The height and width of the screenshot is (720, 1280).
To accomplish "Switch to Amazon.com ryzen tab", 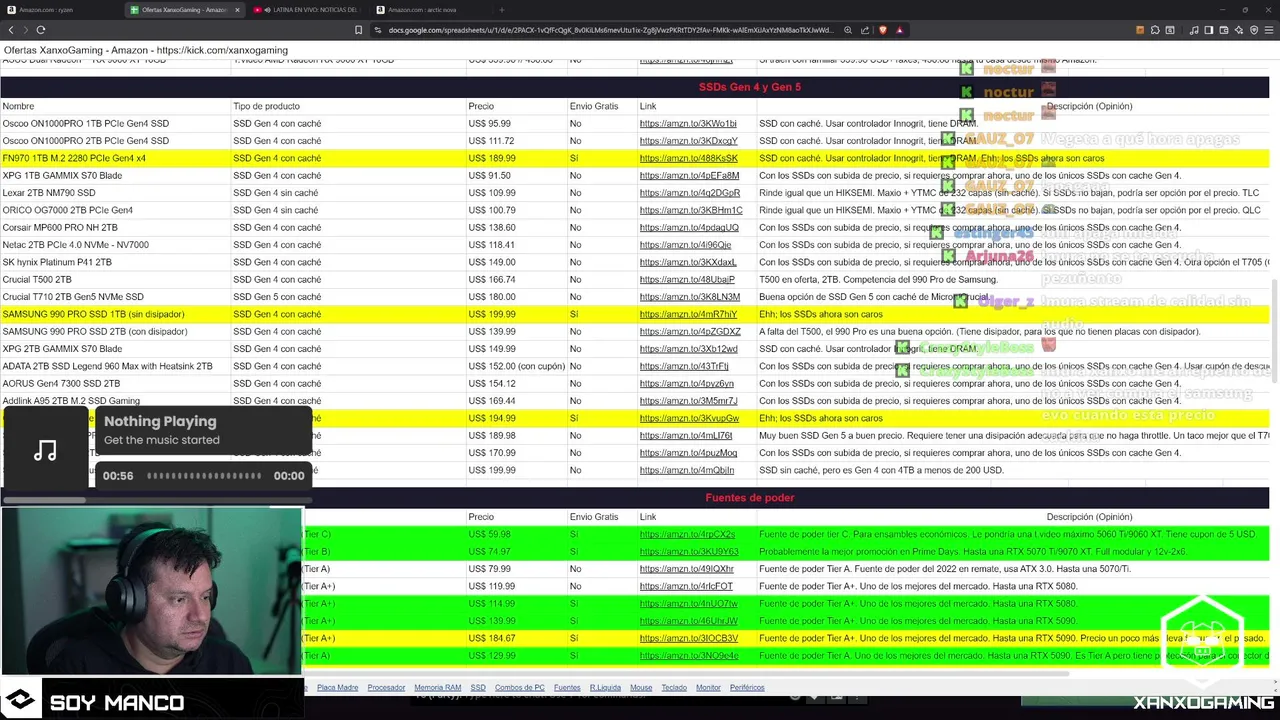I will point(62,10).
